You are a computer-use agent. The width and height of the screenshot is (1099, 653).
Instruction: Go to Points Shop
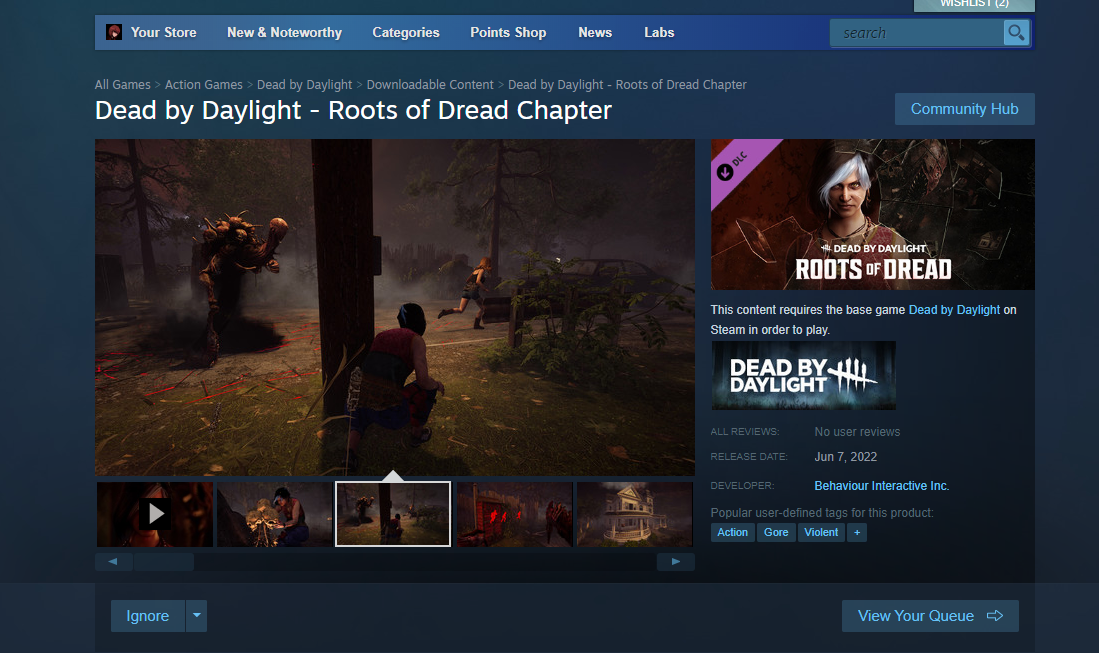tap(508, 32)
